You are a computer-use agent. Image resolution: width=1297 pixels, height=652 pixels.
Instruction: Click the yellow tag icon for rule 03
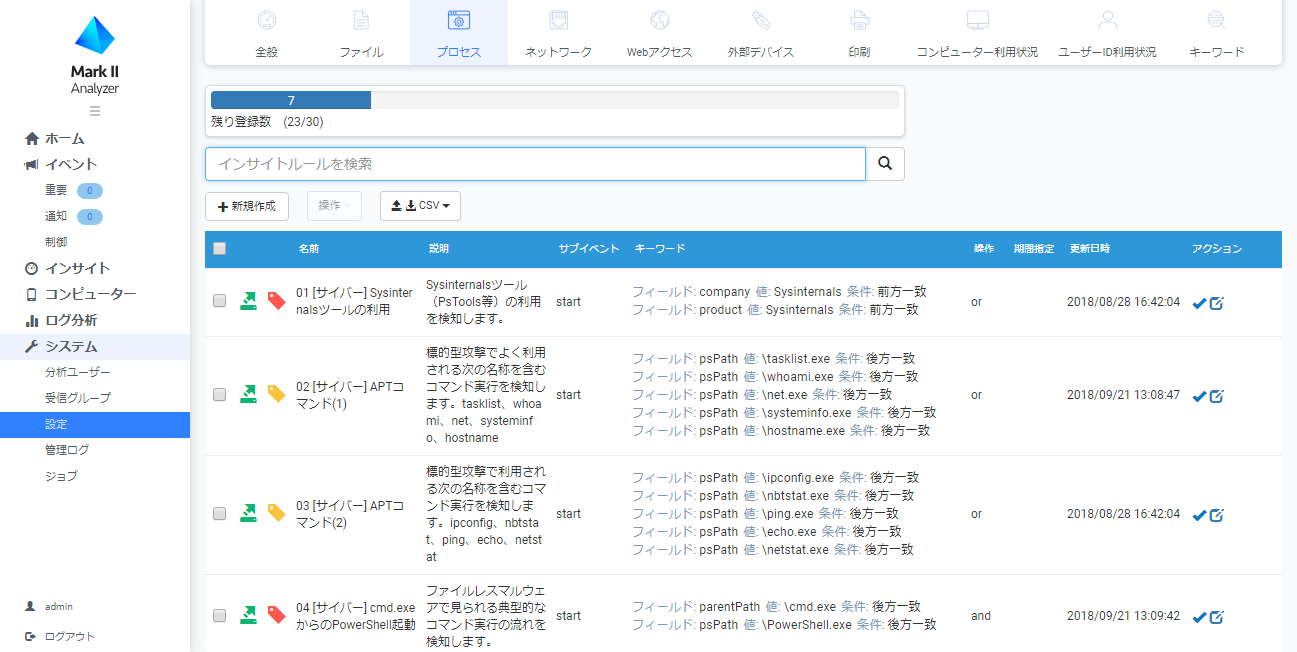[x=277, y=513]
